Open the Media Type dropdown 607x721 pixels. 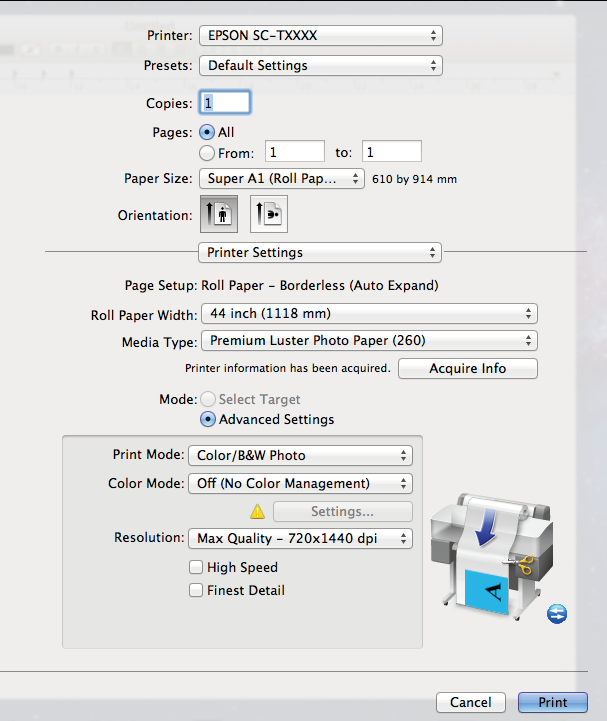click(370, 341)
